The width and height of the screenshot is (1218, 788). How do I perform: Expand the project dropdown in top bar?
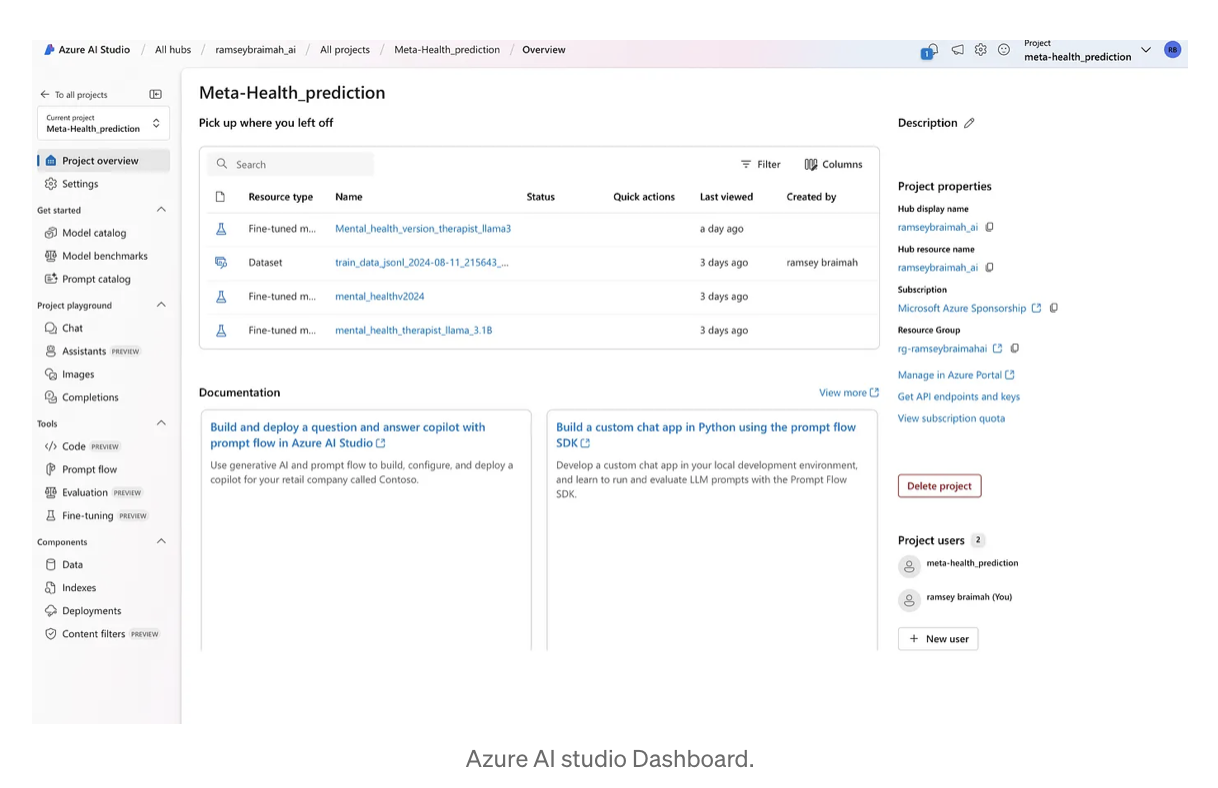[1146, 50]
